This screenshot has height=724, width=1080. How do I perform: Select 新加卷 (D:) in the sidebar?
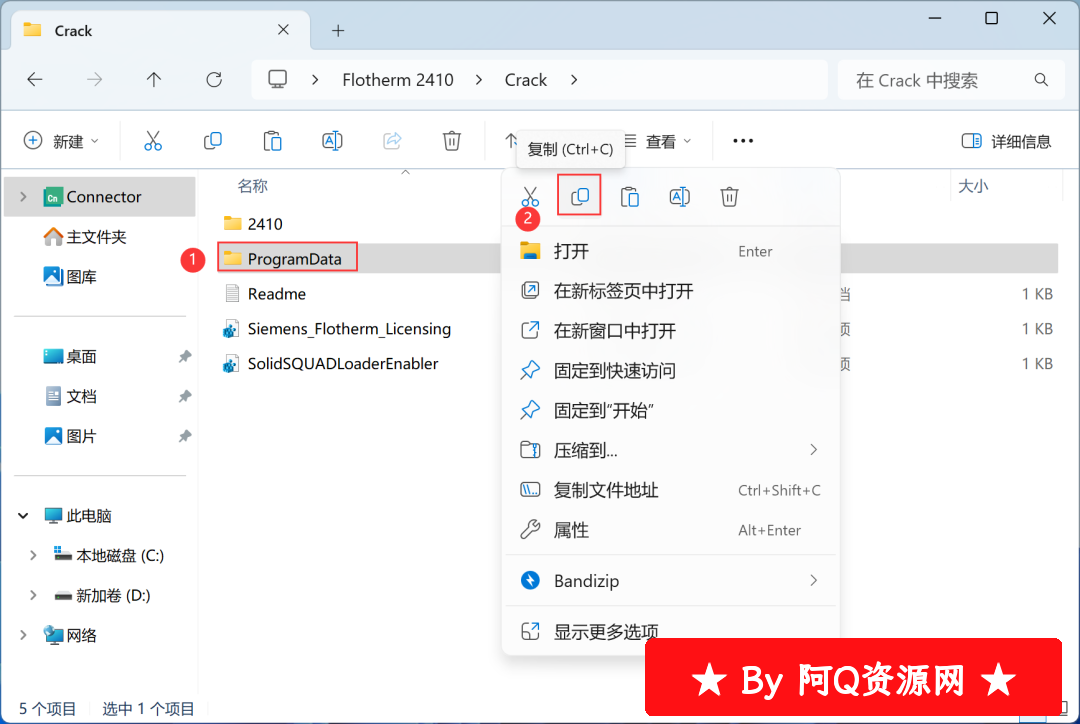tap(102, 595)
